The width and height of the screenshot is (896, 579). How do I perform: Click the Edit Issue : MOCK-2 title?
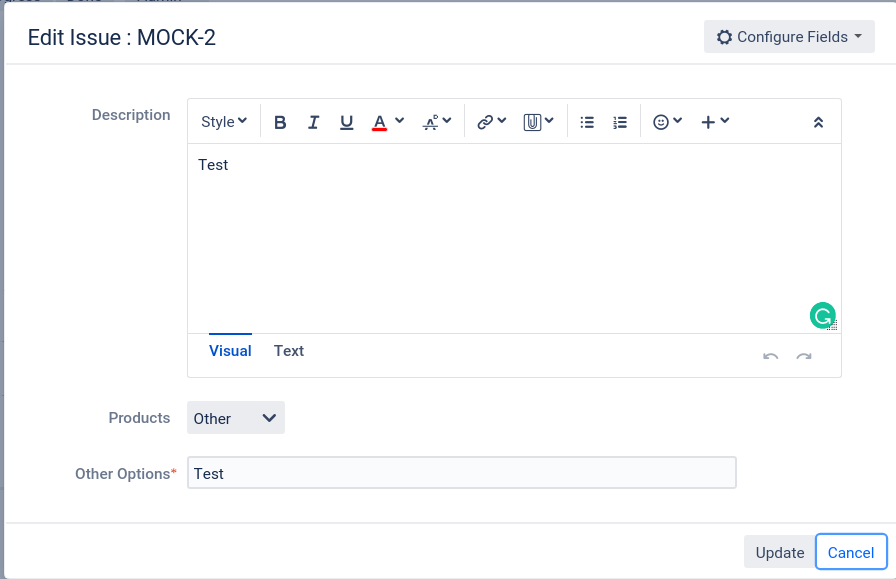pos(122,38)
